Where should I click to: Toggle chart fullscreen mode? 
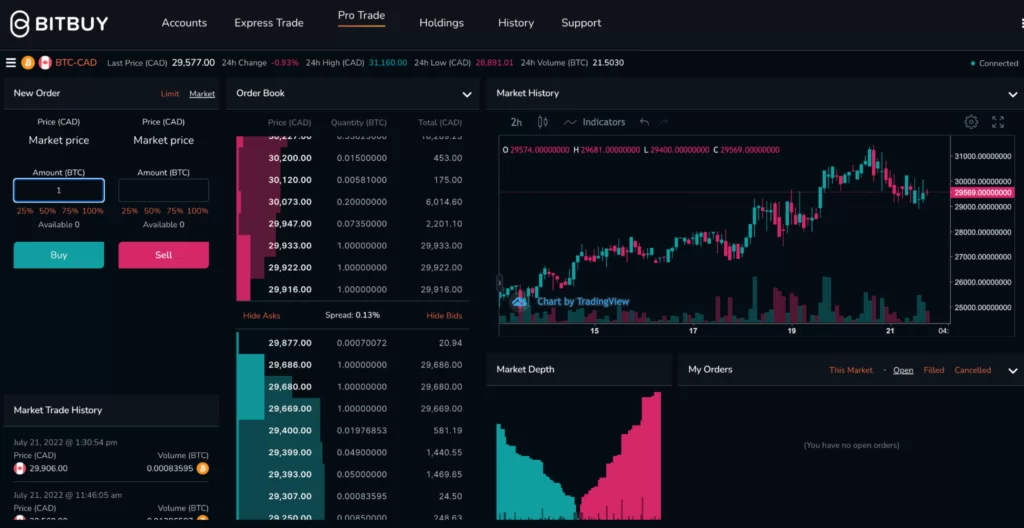click(998, 122)
